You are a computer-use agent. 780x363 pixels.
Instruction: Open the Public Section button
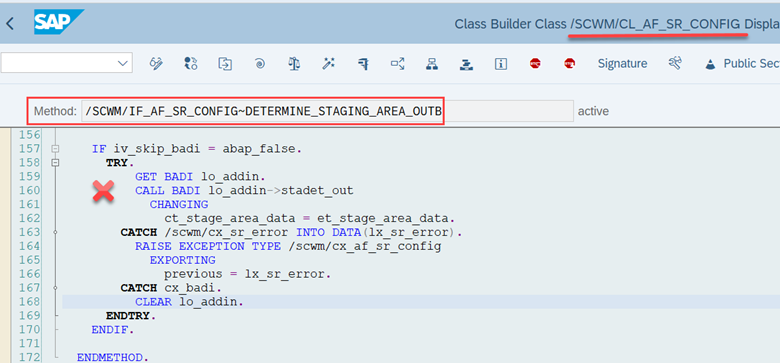coord(742,64)
